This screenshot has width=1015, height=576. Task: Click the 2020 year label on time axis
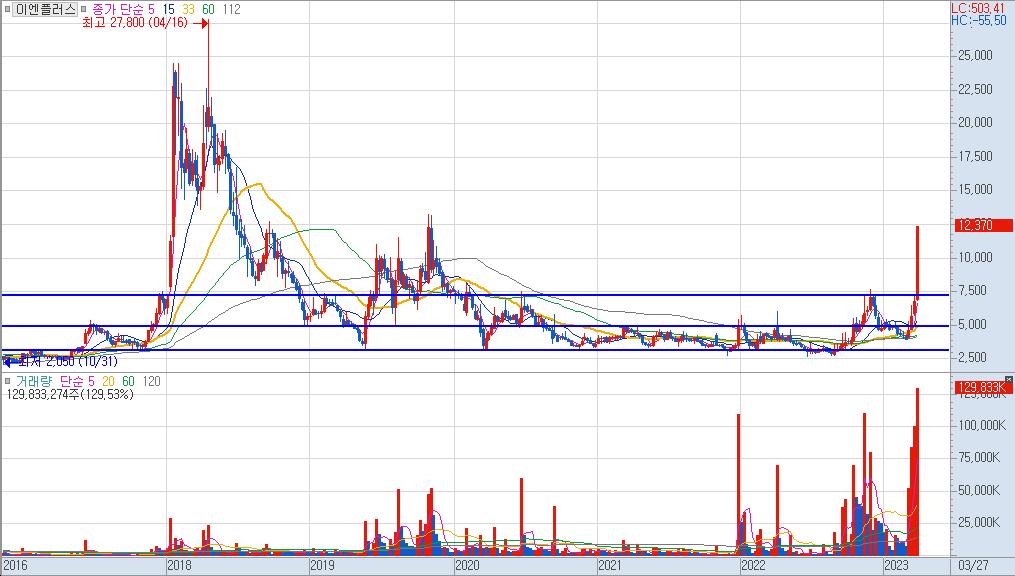tap(467, 565)
